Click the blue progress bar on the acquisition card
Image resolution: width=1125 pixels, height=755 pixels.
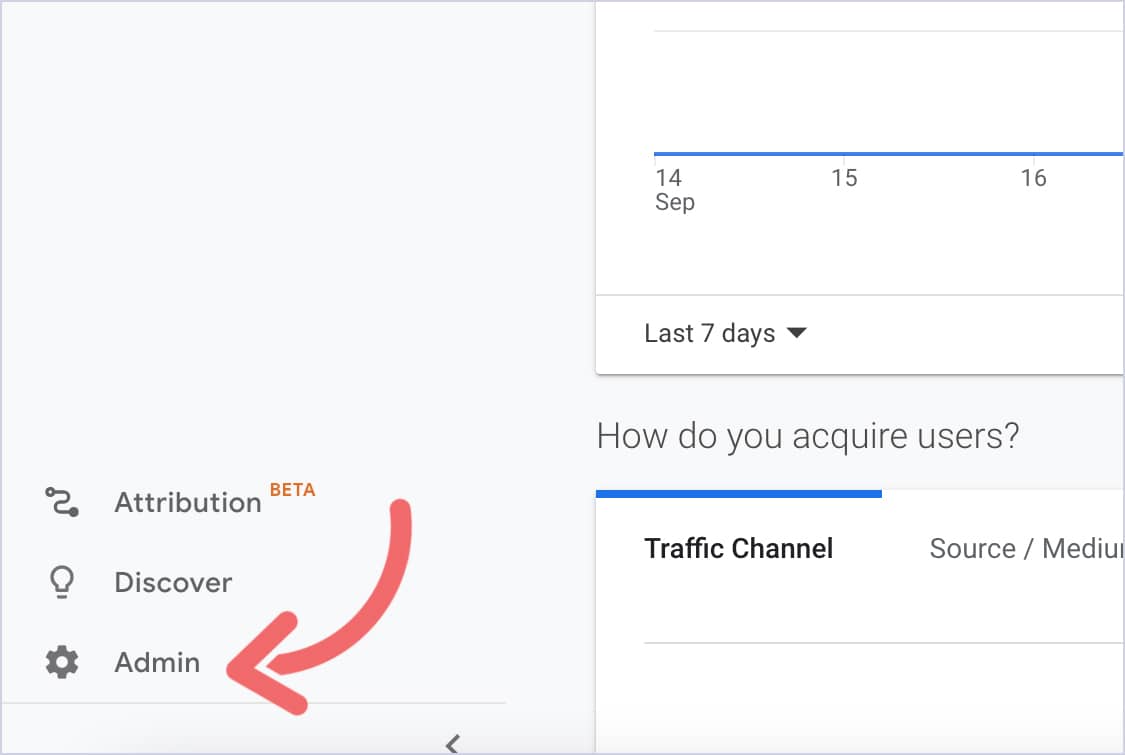(740, 491)
